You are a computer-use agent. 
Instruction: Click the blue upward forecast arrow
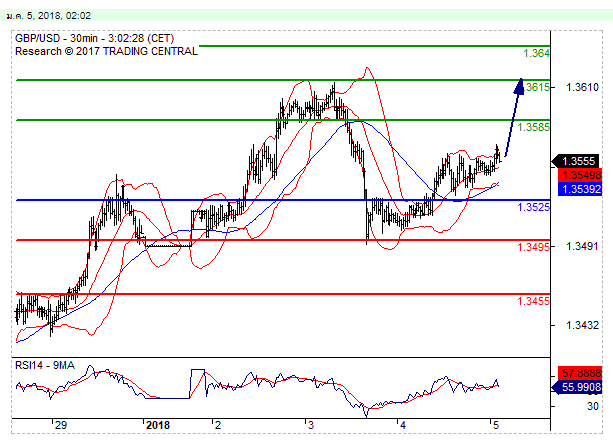pos(514,115)
